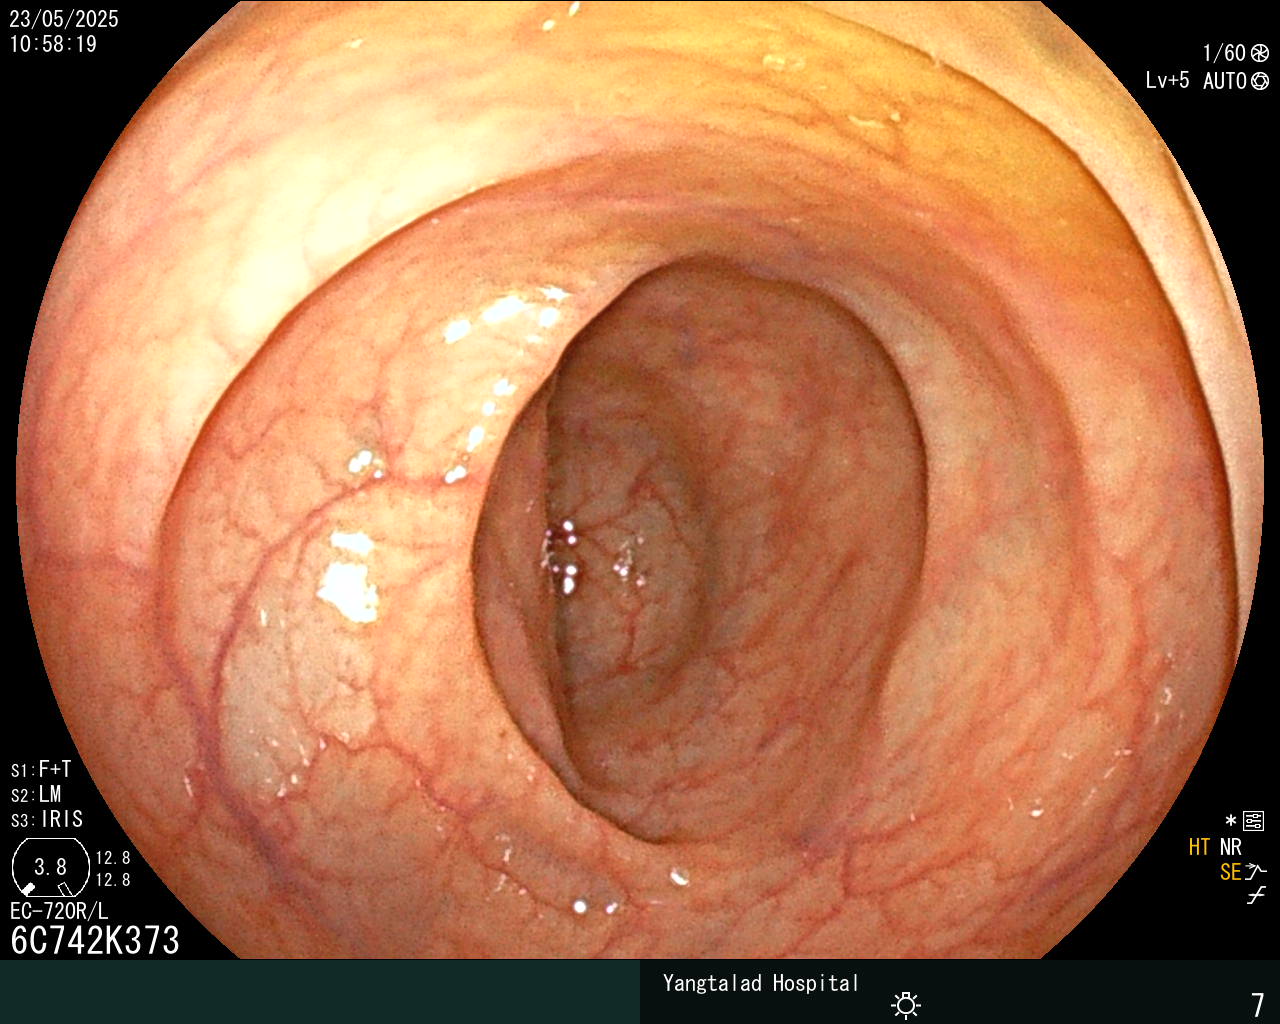Click the upper 12.8 scope dimension value

[113, 858]
